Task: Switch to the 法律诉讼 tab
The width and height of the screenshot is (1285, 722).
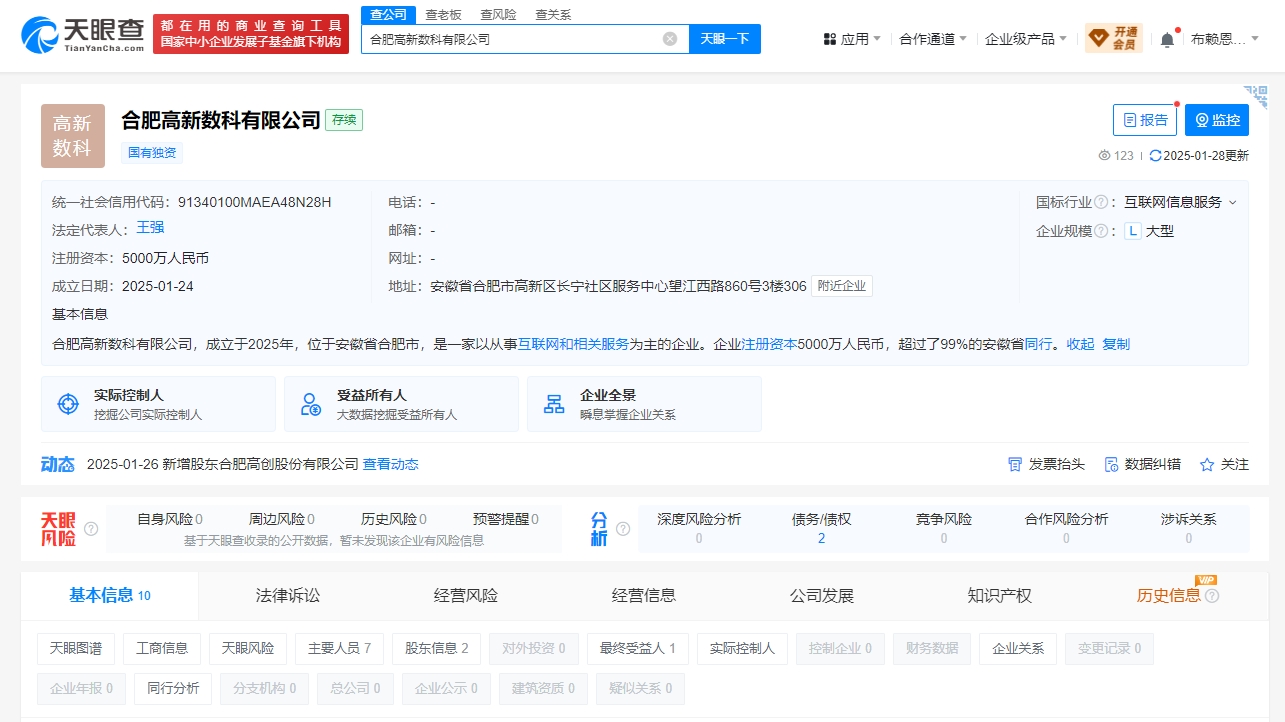Action: [288, 595]
